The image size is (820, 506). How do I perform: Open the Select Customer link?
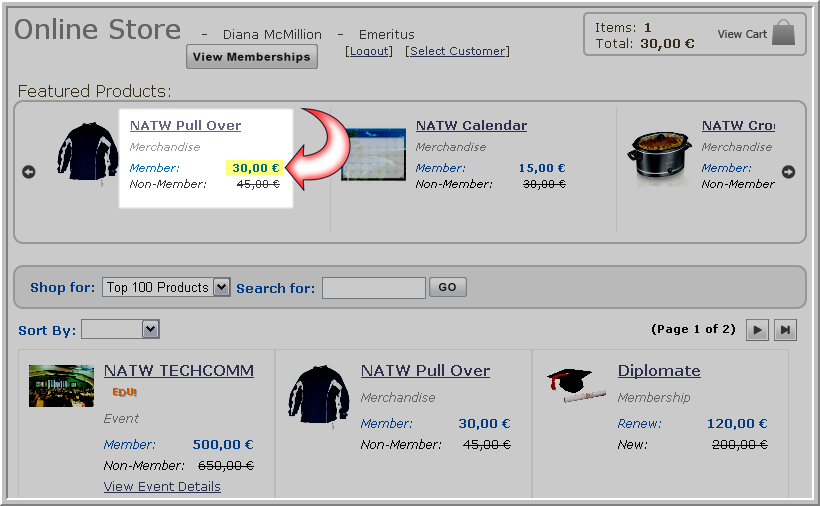click(x=457, y=51)
